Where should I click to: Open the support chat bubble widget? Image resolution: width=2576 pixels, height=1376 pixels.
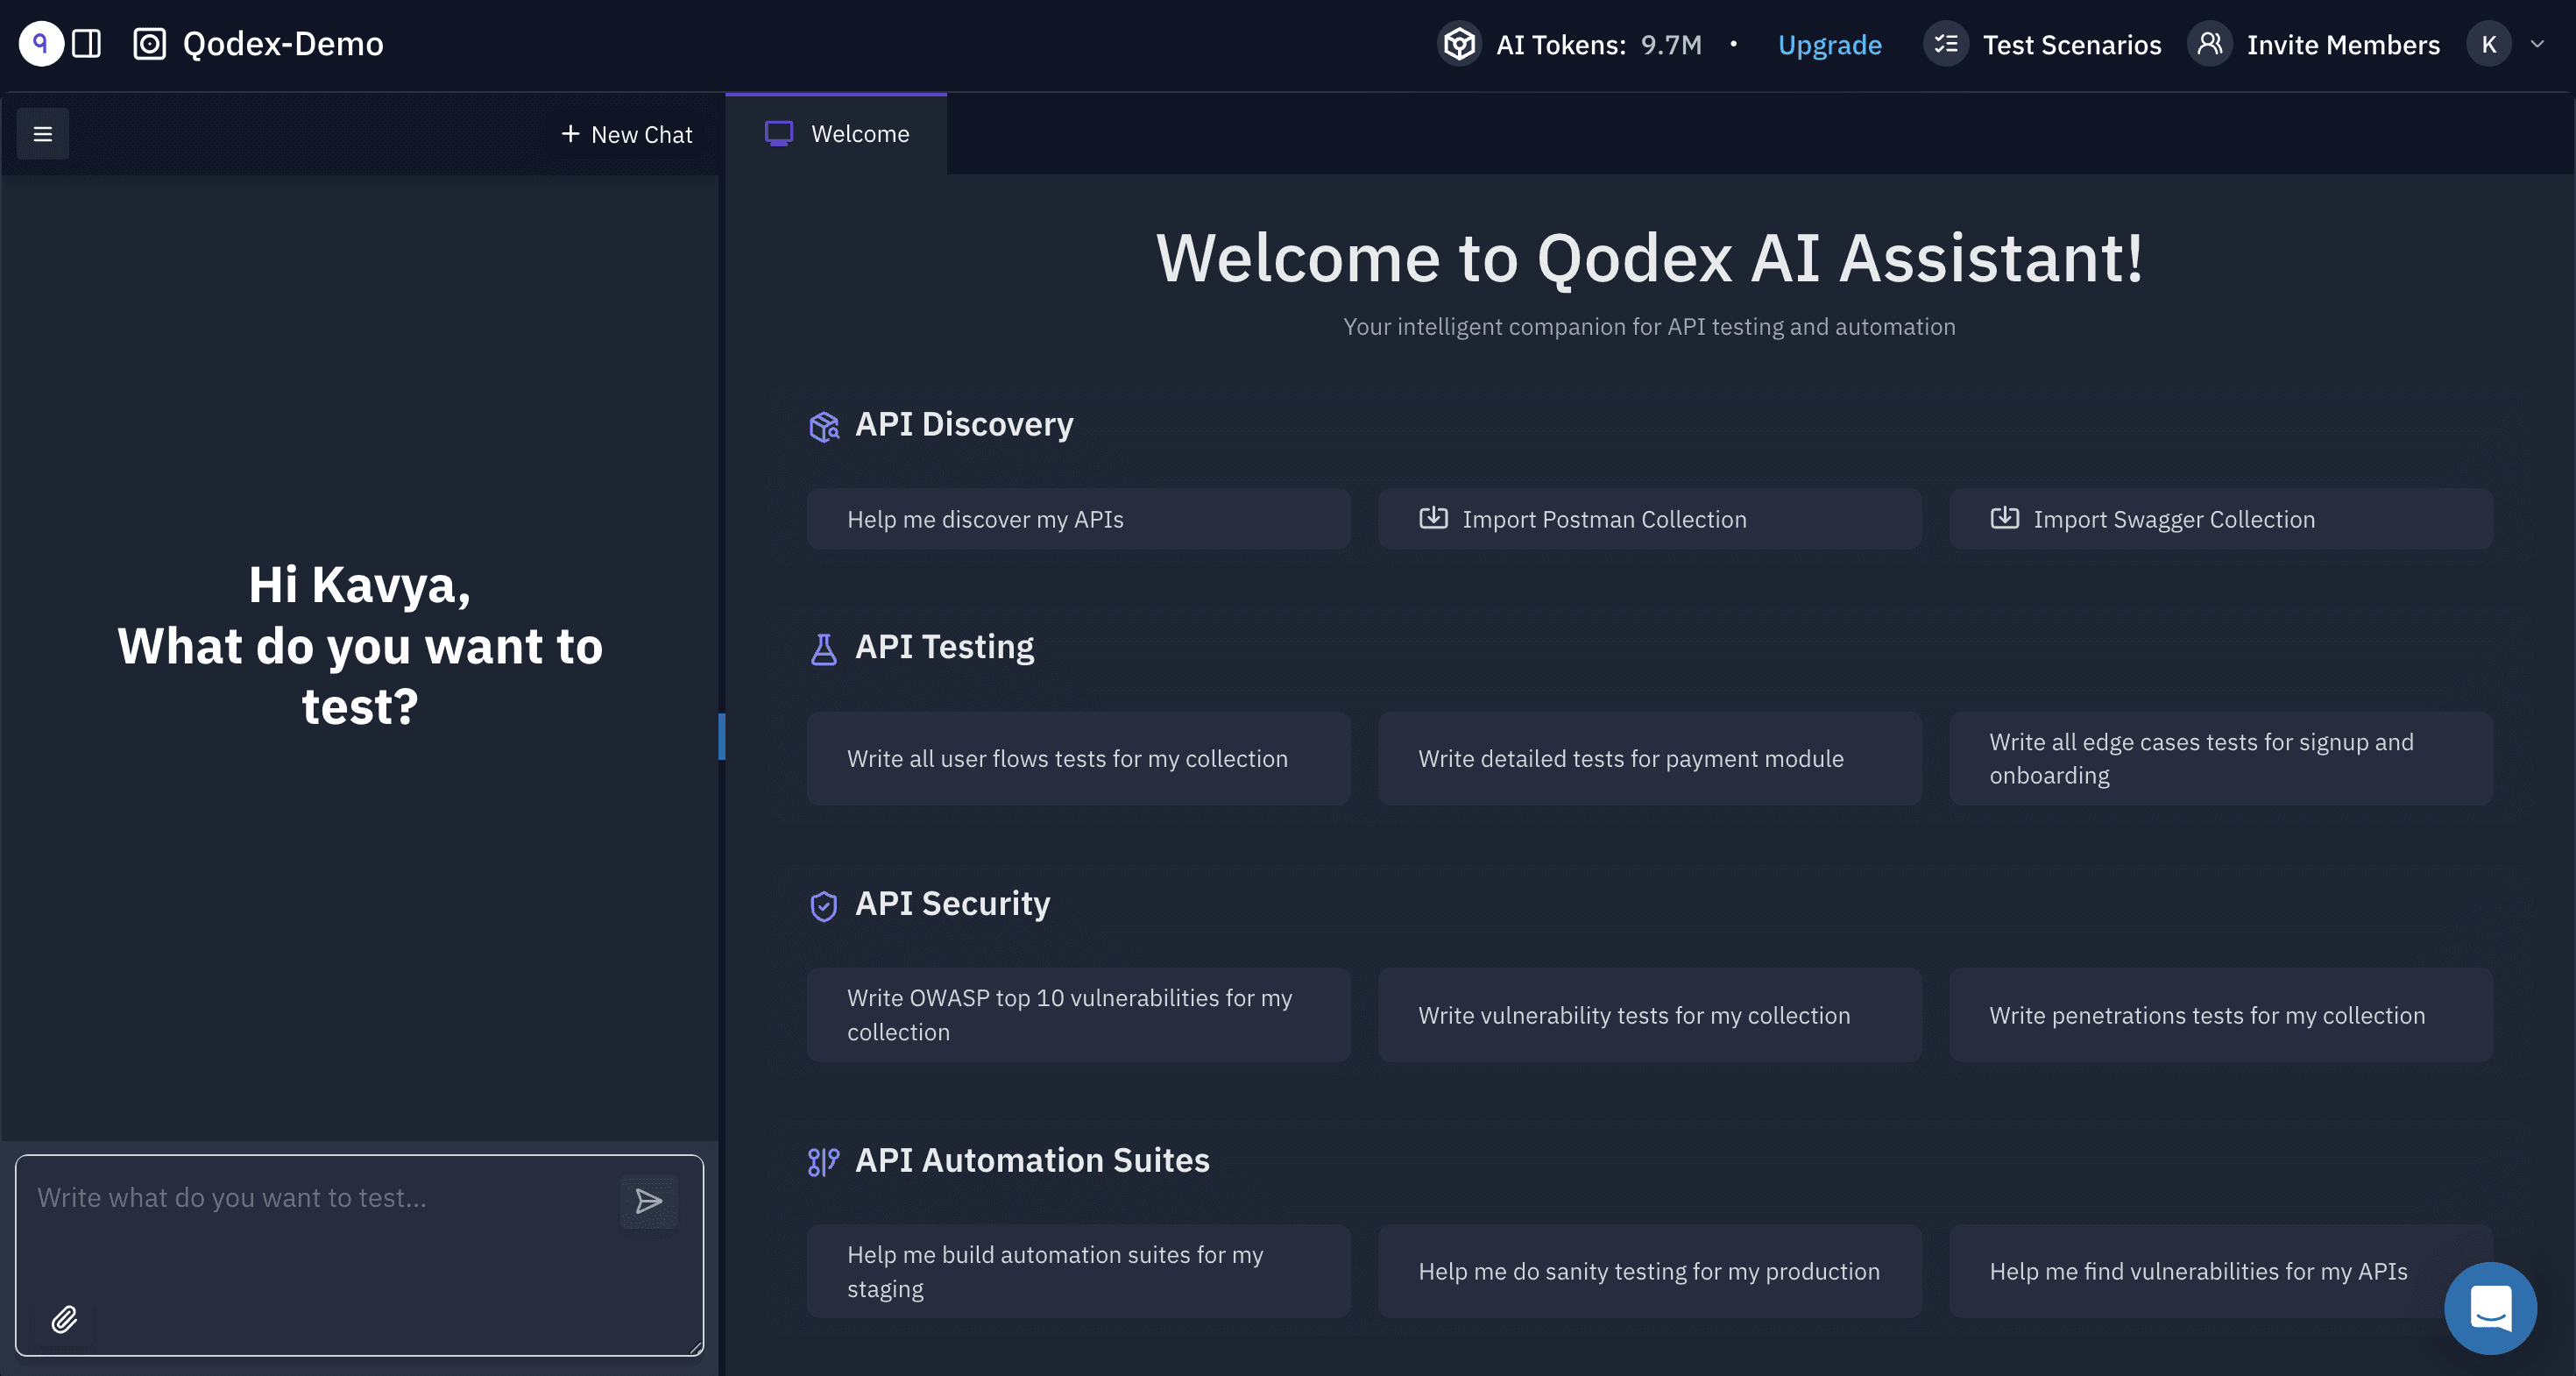point(2490,1308)
